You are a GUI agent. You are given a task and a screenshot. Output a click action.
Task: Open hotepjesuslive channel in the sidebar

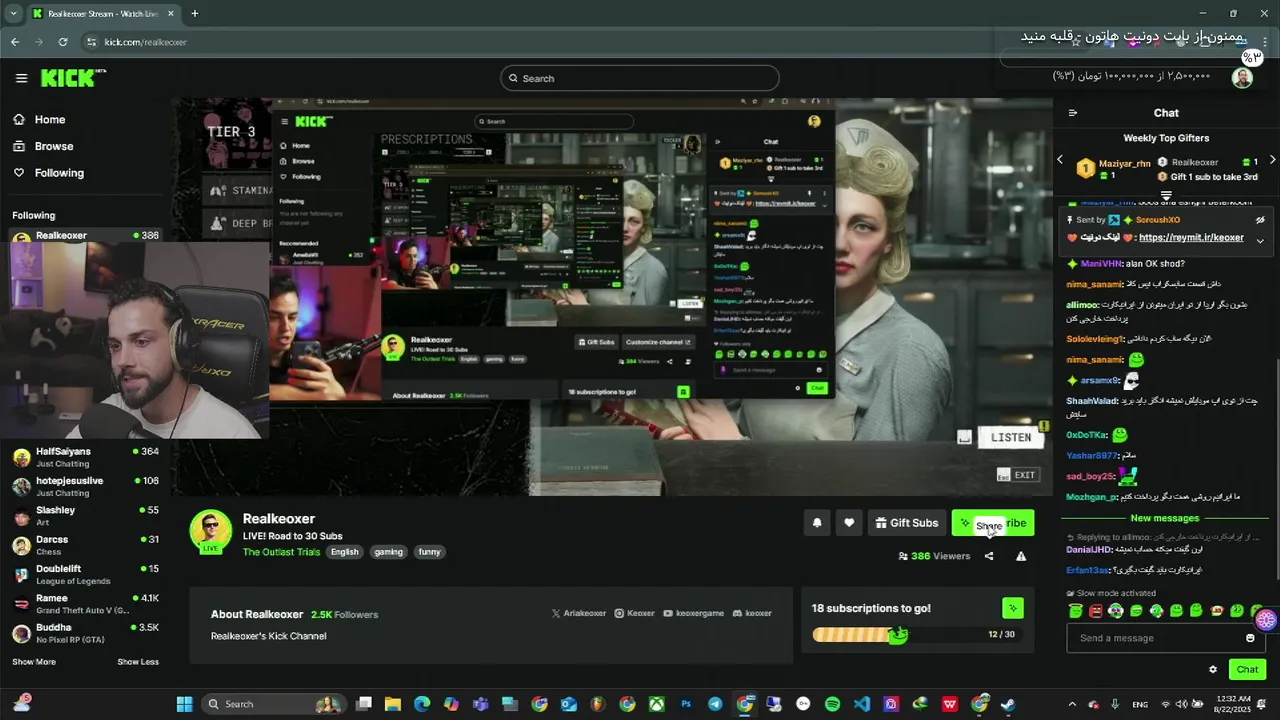[85, 487]
